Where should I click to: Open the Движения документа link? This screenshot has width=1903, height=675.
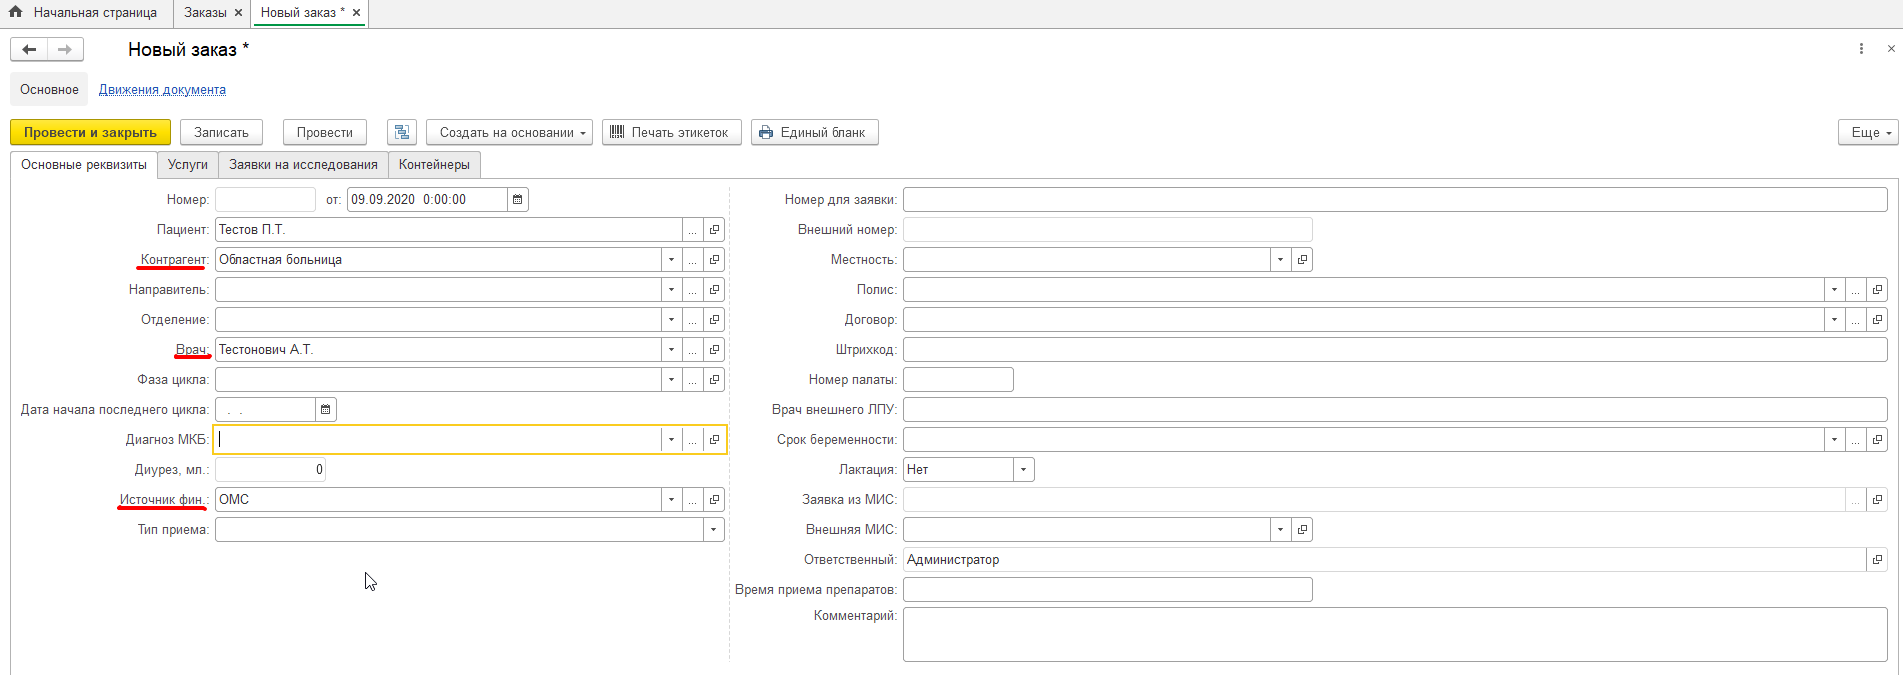(x=162, y=90)
